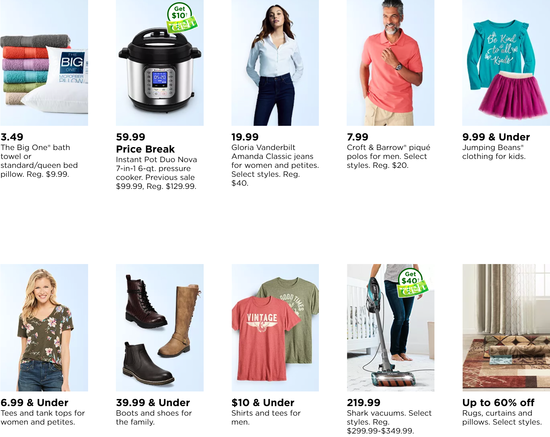Select the Gloria Vanderbilt jeans model photo
The height and width of the screenshot is (437, 550).
[275, 63]
